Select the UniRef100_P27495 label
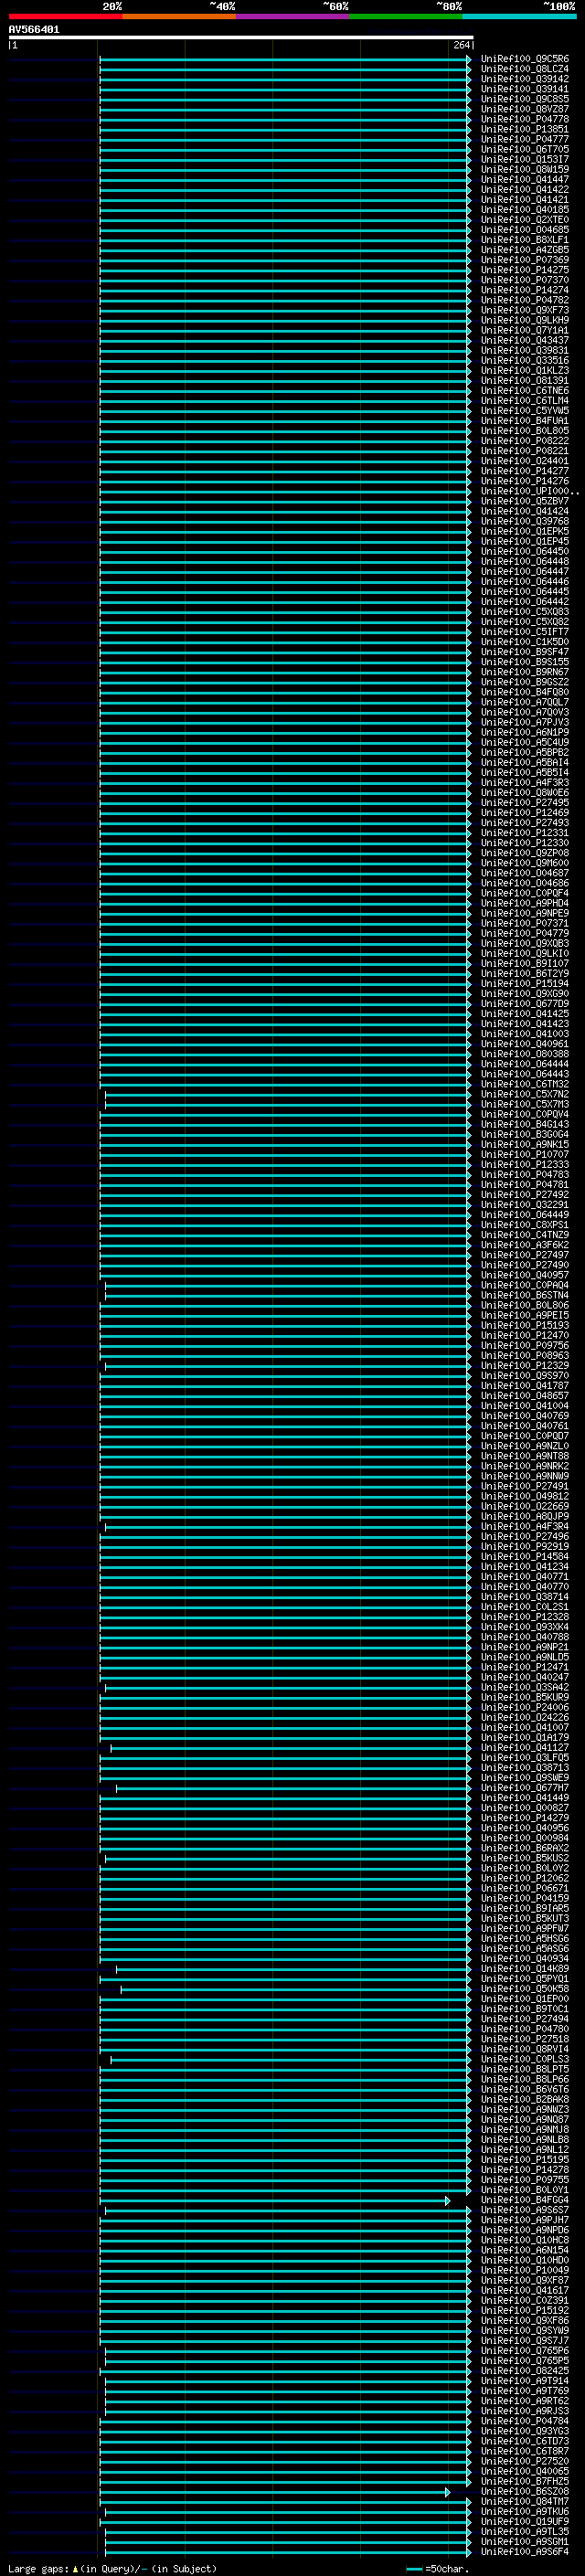The height and width of the screenshot is (2576, 585). 525,803
